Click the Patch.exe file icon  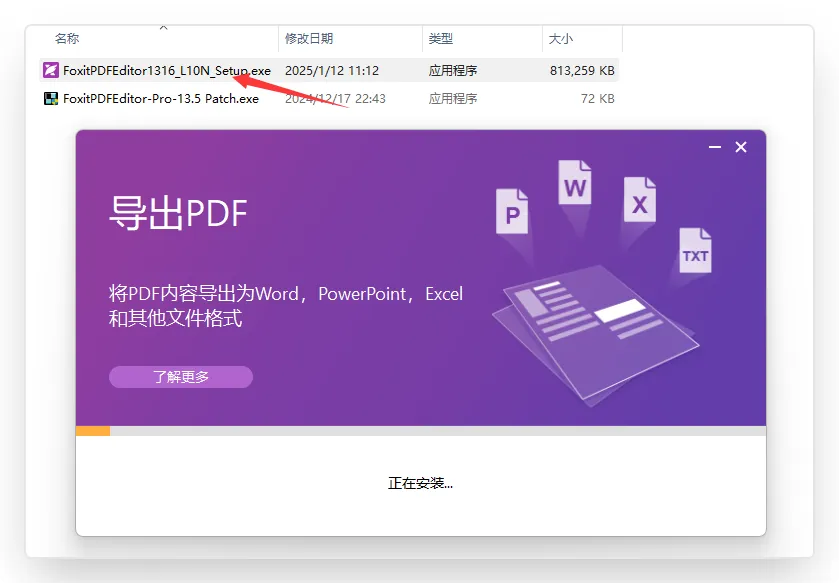[x=51, y=98]
